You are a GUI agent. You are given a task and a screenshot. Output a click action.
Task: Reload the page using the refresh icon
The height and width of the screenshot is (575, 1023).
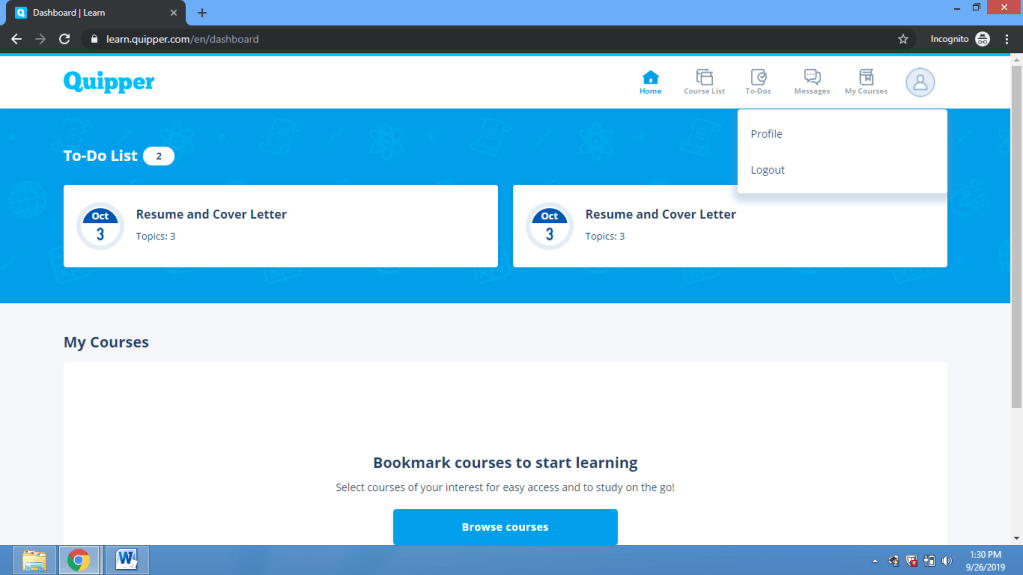coord(65,39)
